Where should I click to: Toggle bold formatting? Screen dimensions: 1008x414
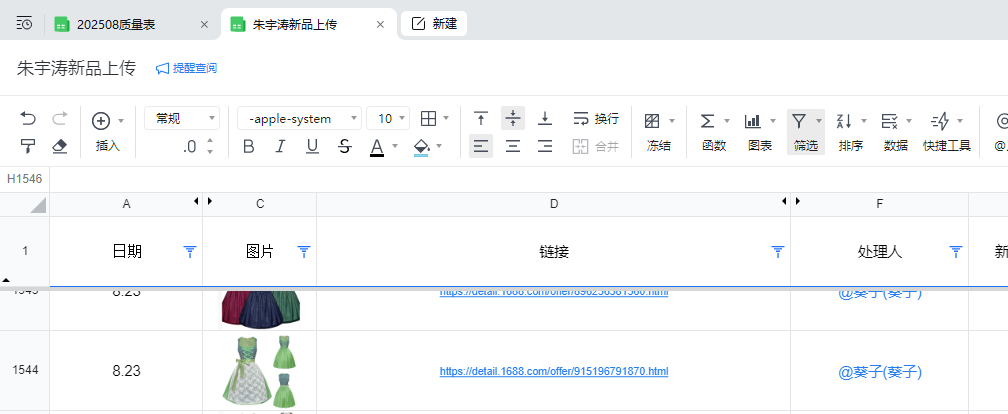click(249, 147)
